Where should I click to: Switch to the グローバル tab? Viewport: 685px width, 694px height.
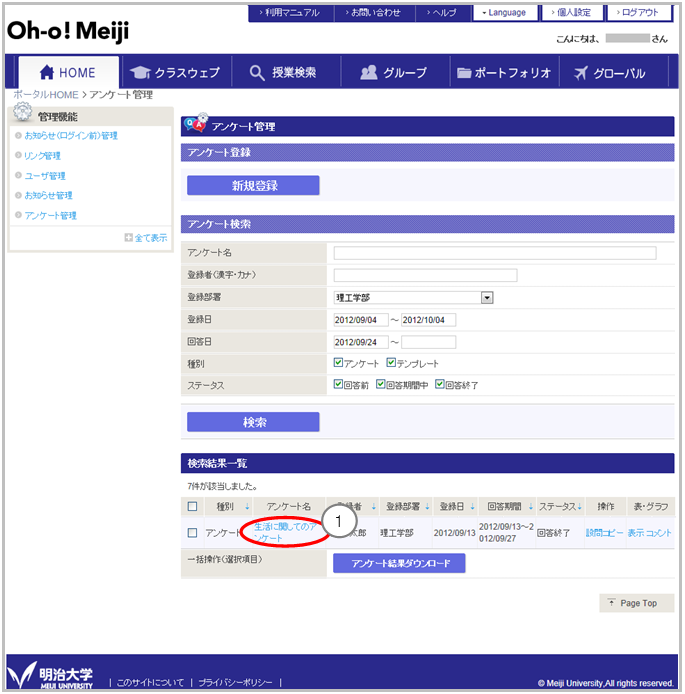pos(614,72)
